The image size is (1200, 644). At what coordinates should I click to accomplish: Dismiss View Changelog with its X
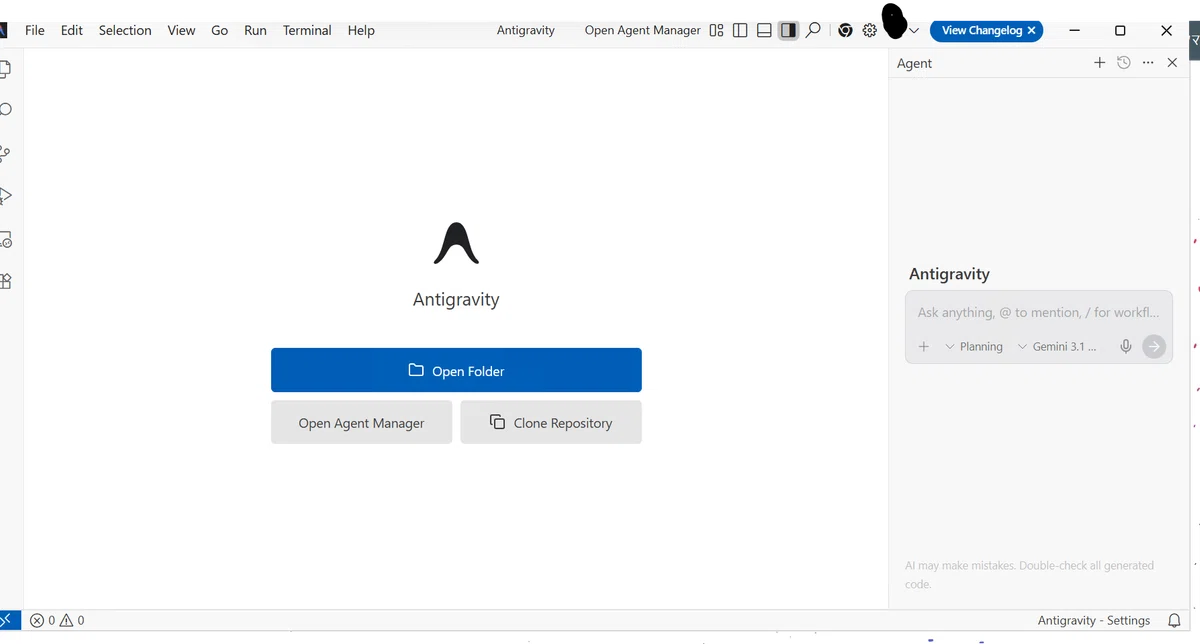1032,30
